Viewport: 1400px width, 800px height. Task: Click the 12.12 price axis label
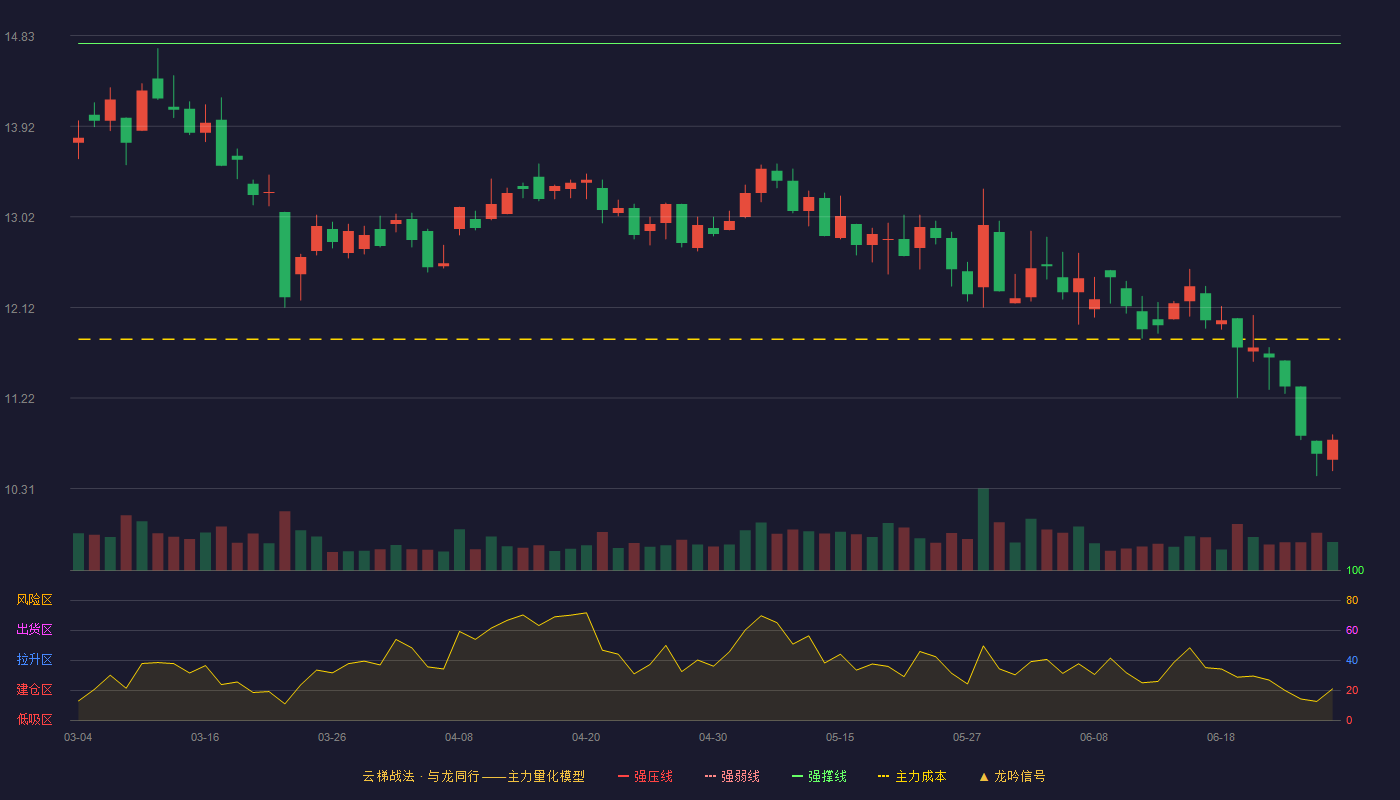[20, 309]
